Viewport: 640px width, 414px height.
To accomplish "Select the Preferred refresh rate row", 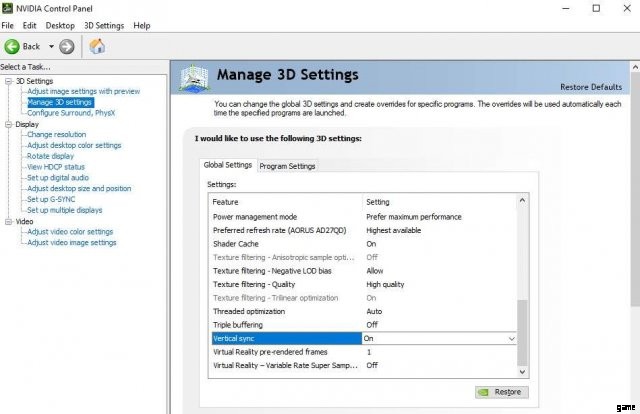I will [x=362, y=230].
